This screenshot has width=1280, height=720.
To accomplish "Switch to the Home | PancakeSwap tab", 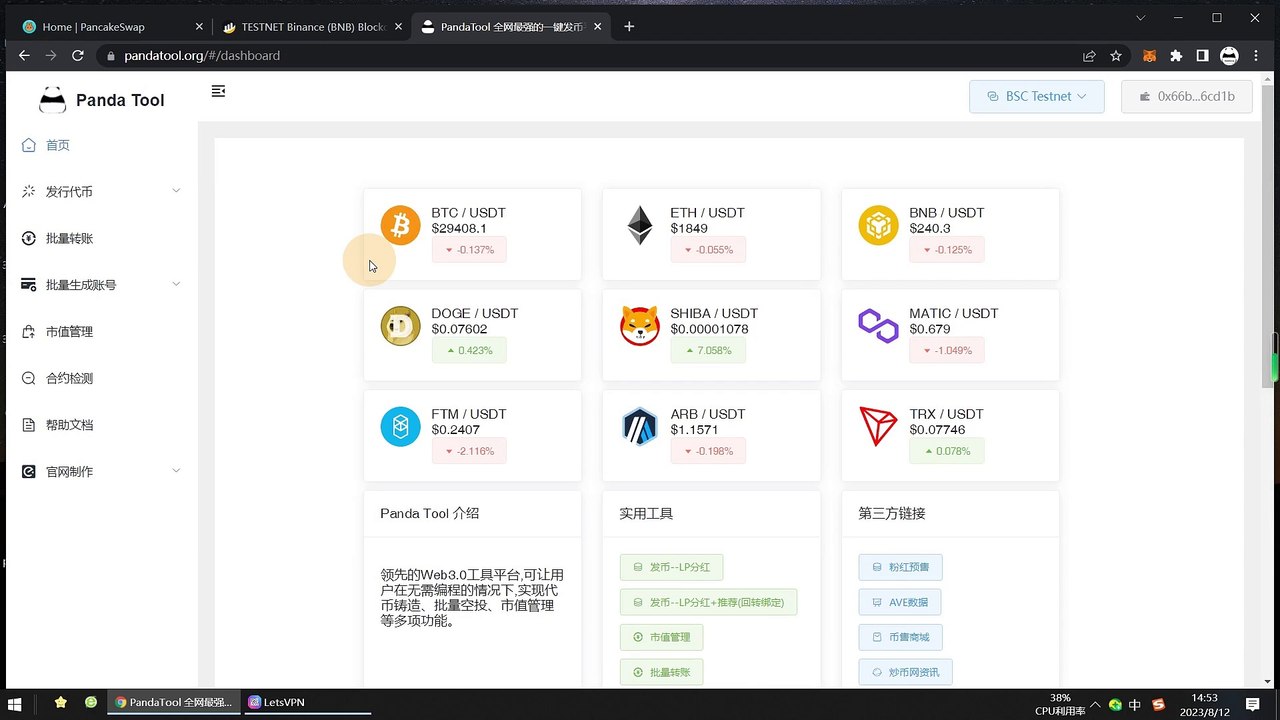I will [x=110, y=27].
